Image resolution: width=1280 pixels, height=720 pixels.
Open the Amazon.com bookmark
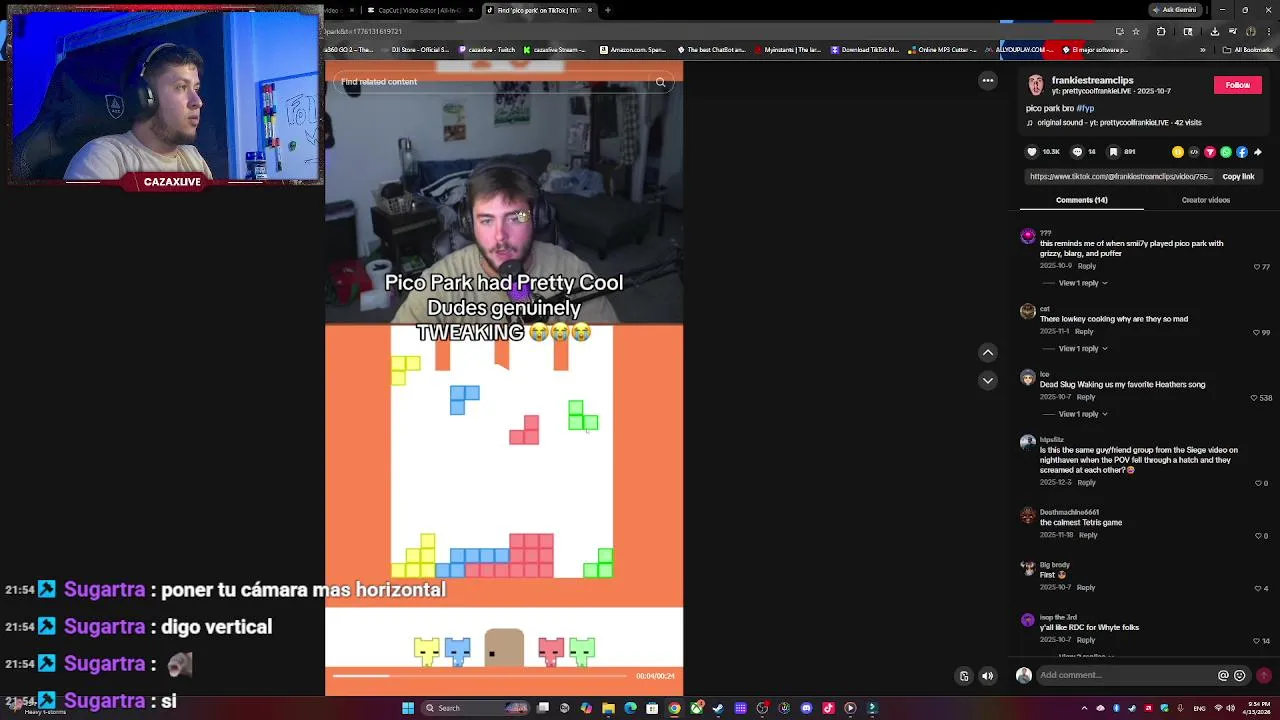[x=631, y=50]
